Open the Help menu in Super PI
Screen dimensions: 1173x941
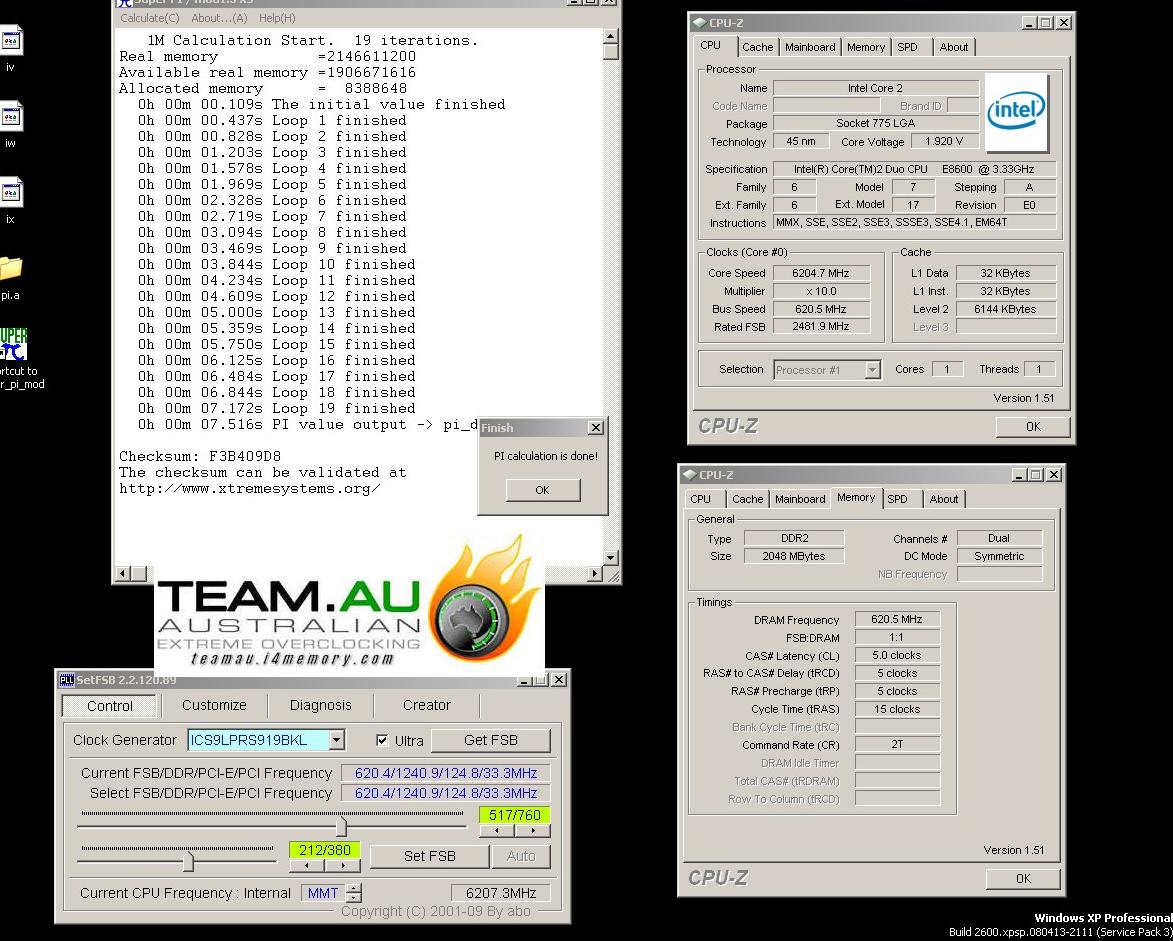pyautogui.click(x=277, y=18)
